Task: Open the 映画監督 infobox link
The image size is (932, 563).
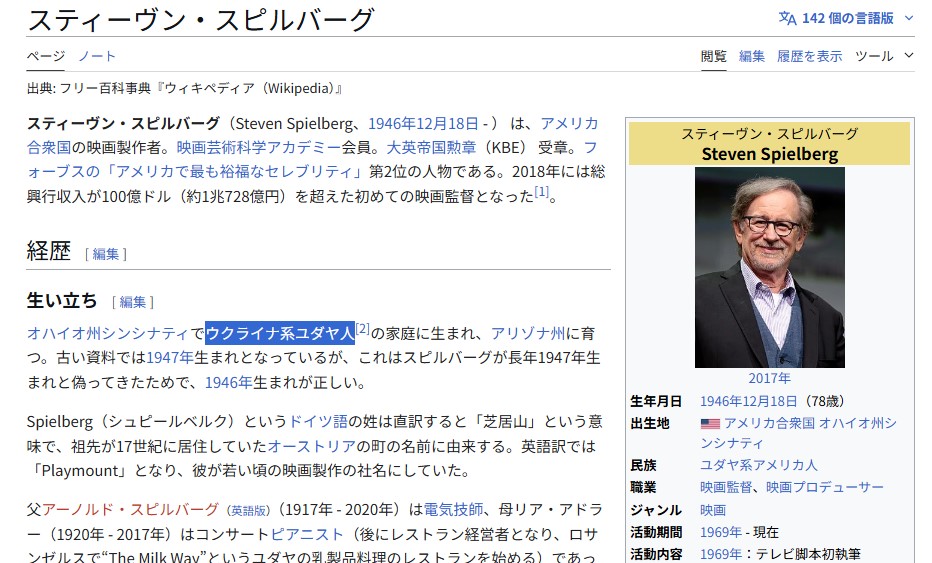Action: (726, 487)
